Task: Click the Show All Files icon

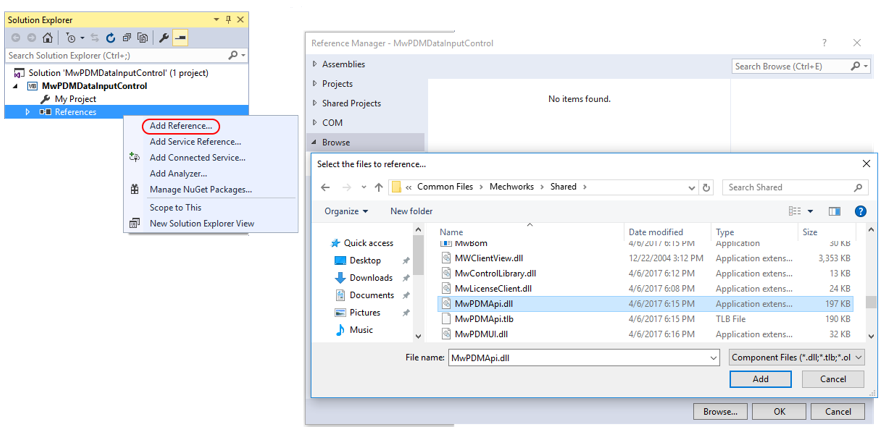Action: [x=143, y=38]
